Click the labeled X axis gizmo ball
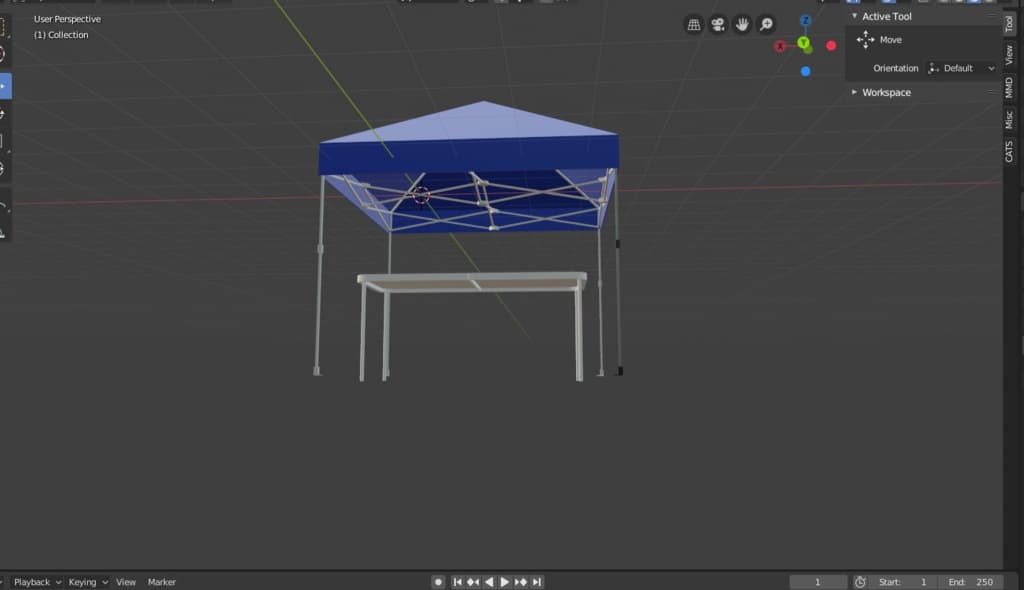Screen dimensions: 1024x590 (x=780, y=46)
